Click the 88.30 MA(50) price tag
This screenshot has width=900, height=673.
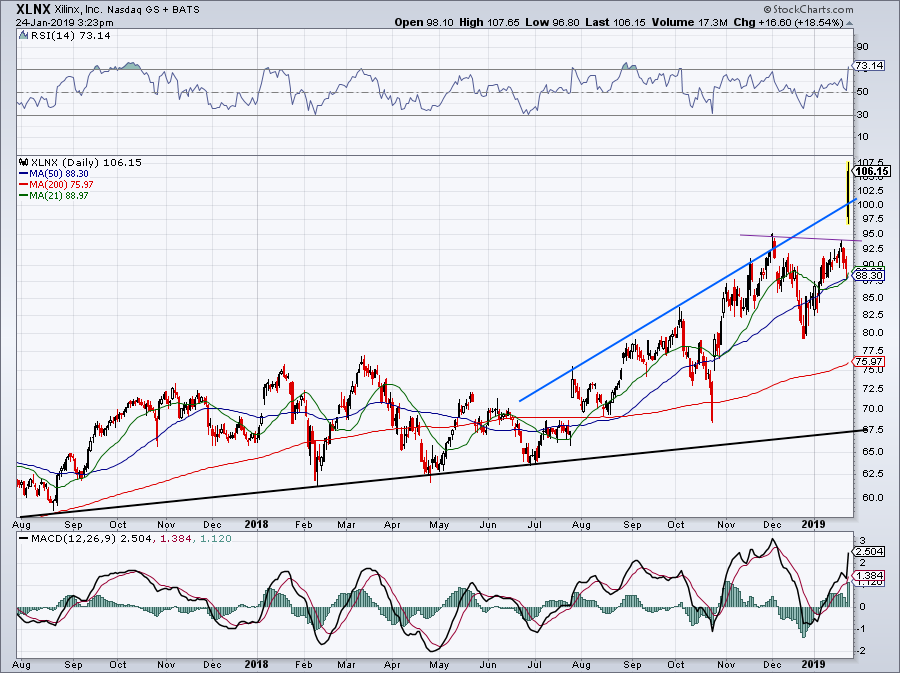(x=868, y=275)
